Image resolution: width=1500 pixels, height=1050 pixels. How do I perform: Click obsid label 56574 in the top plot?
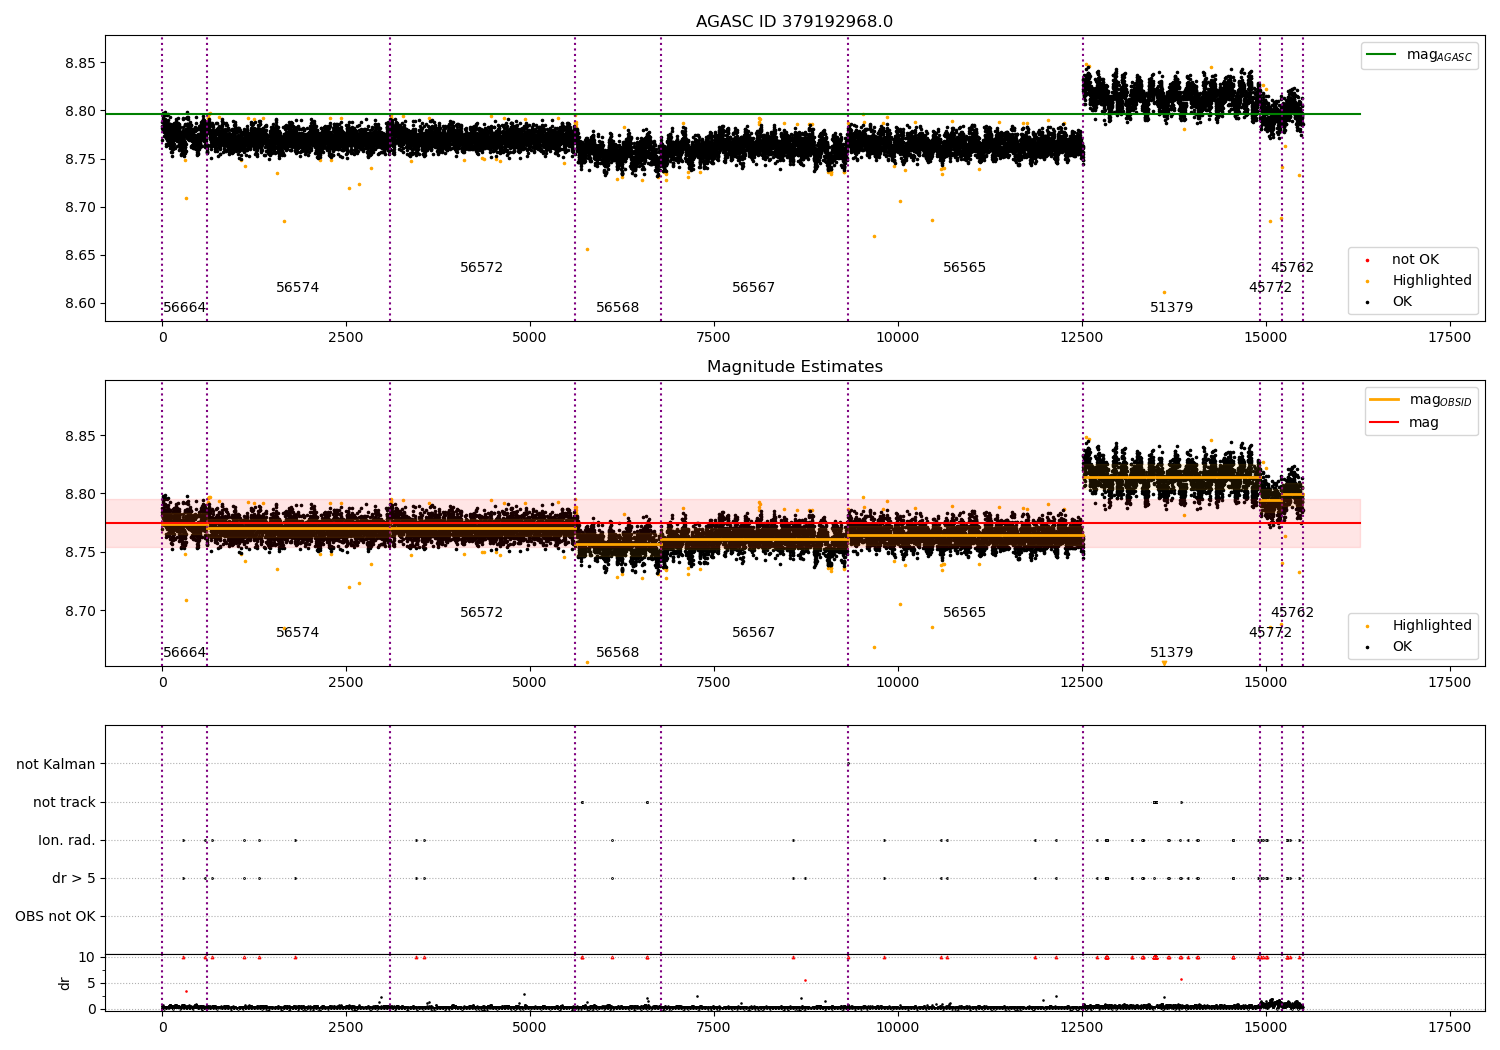[x=297, y=288]
